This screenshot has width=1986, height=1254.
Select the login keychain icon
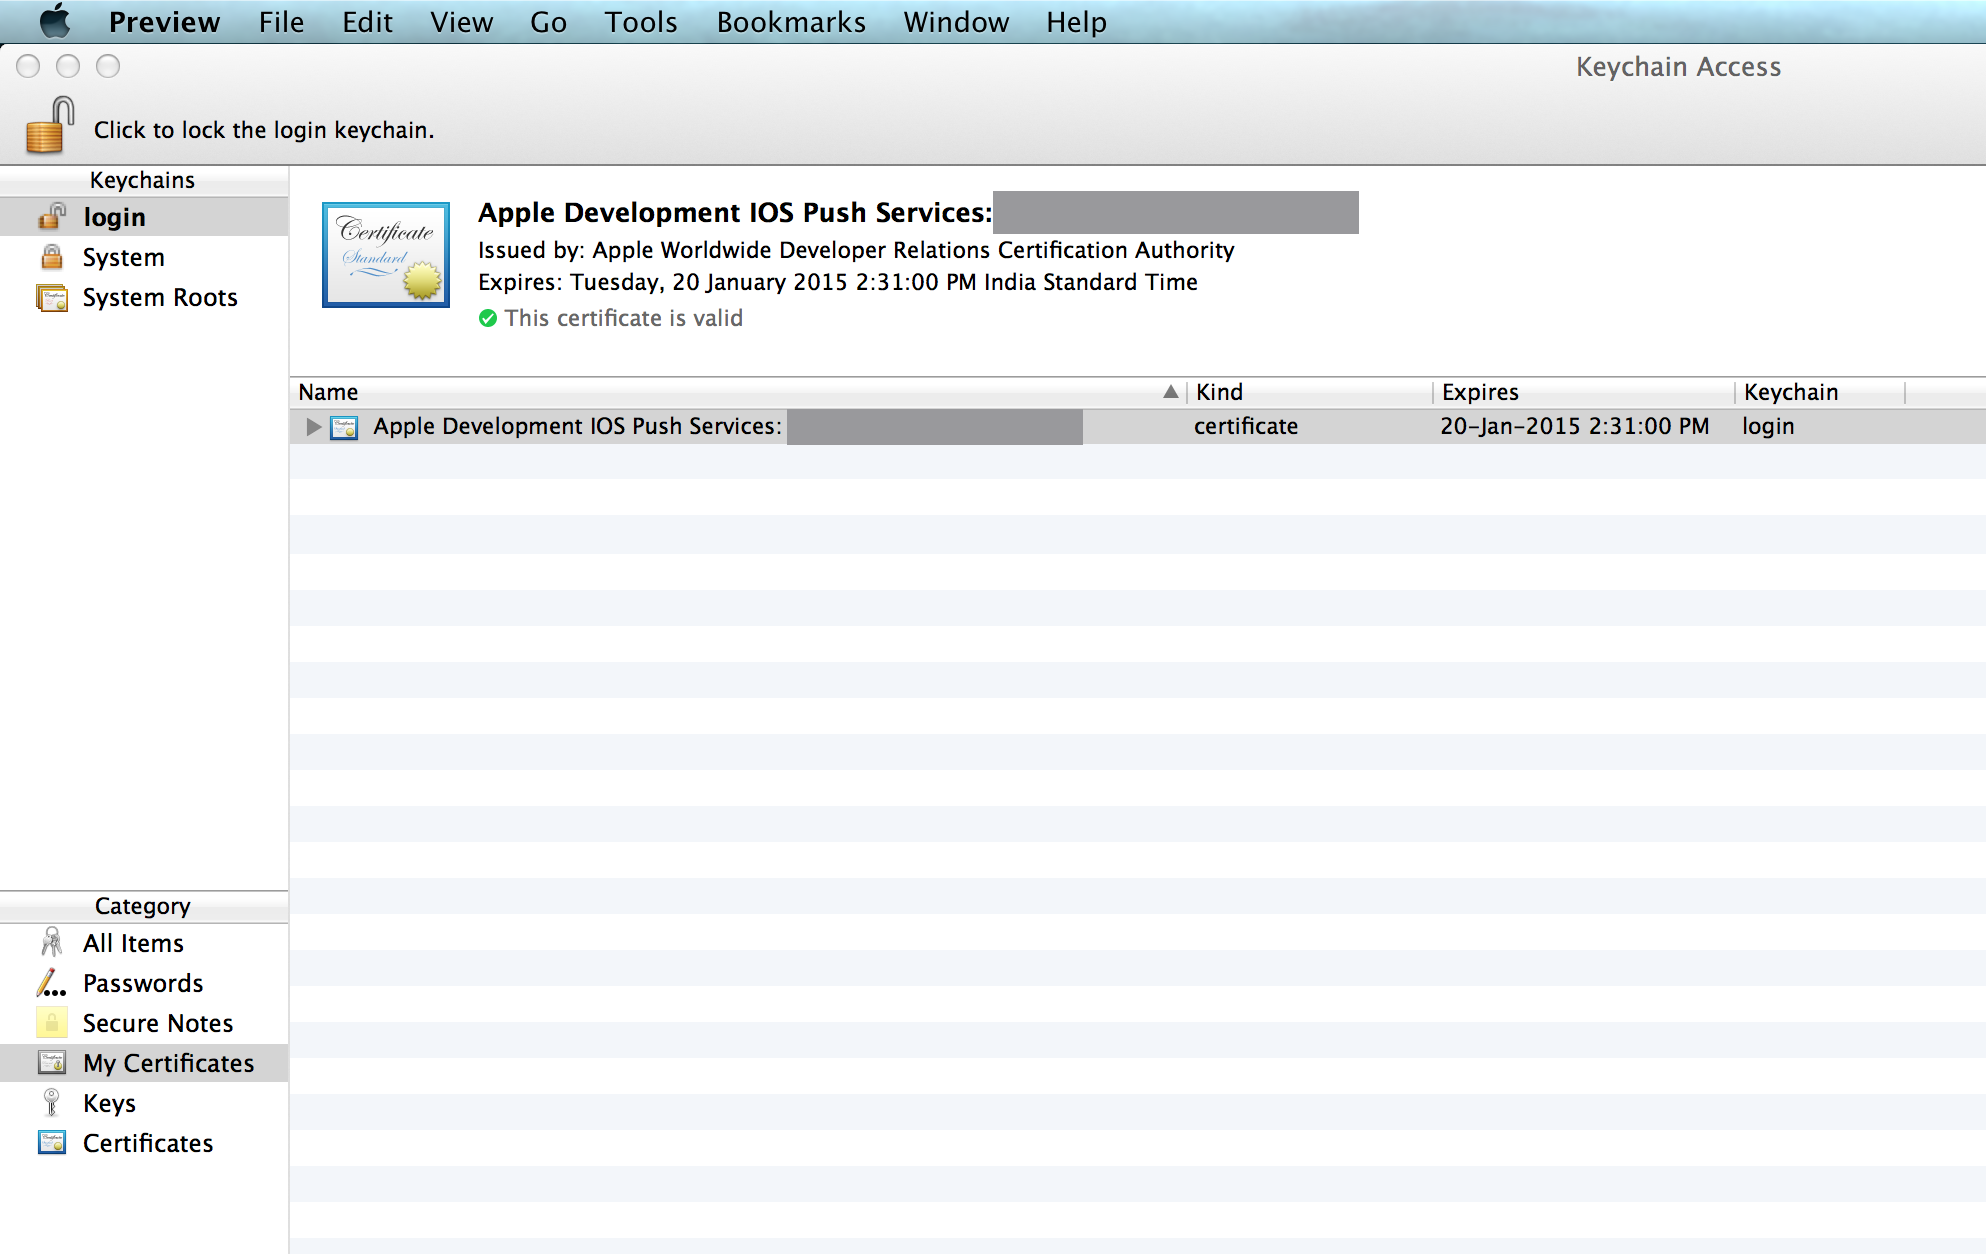coord(52,216)
